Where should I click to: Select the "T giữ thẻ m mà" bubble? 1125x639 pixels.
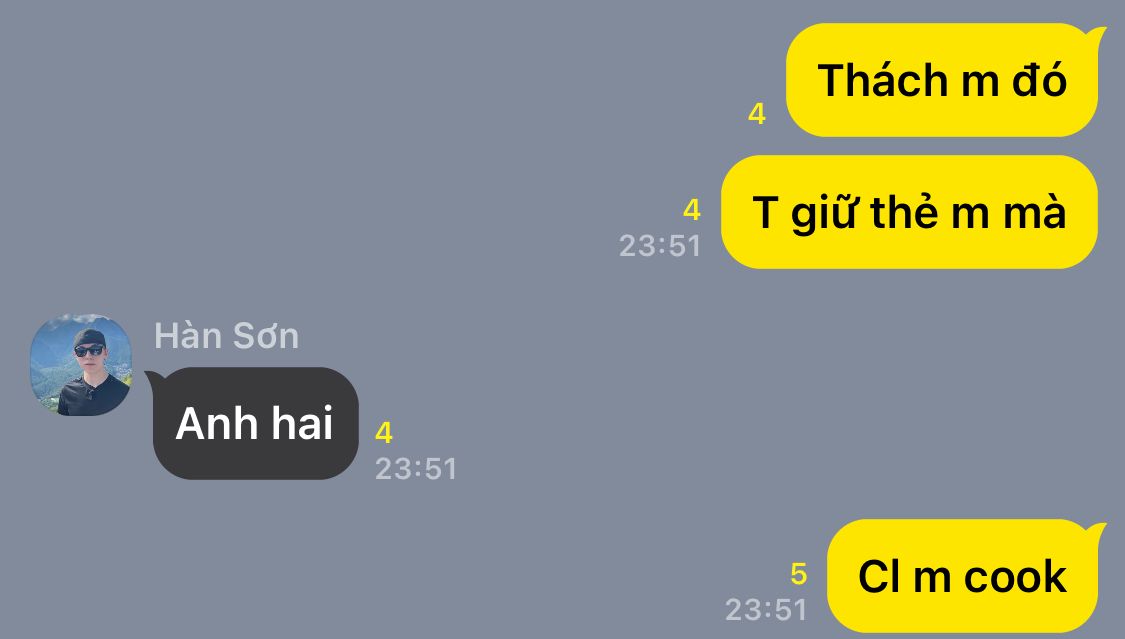(x=909, y=212)
